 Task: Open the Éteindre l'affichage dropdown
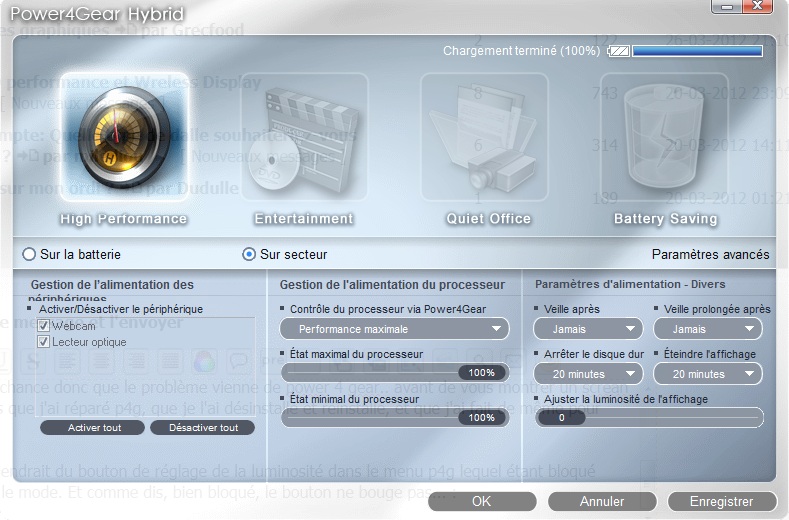click(707, 373)
